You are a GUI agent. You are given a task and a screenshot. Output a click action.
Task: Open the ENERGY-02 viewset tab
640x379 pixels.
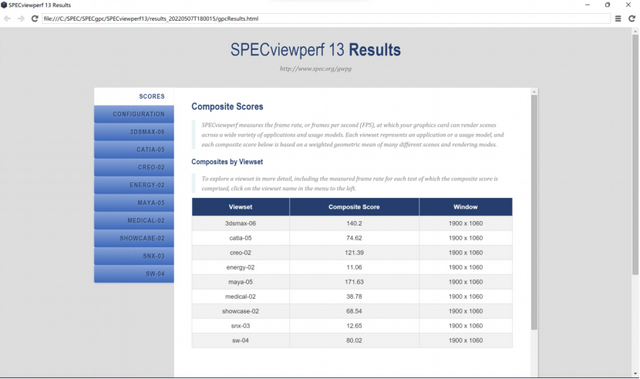click(x=134, y=185)
